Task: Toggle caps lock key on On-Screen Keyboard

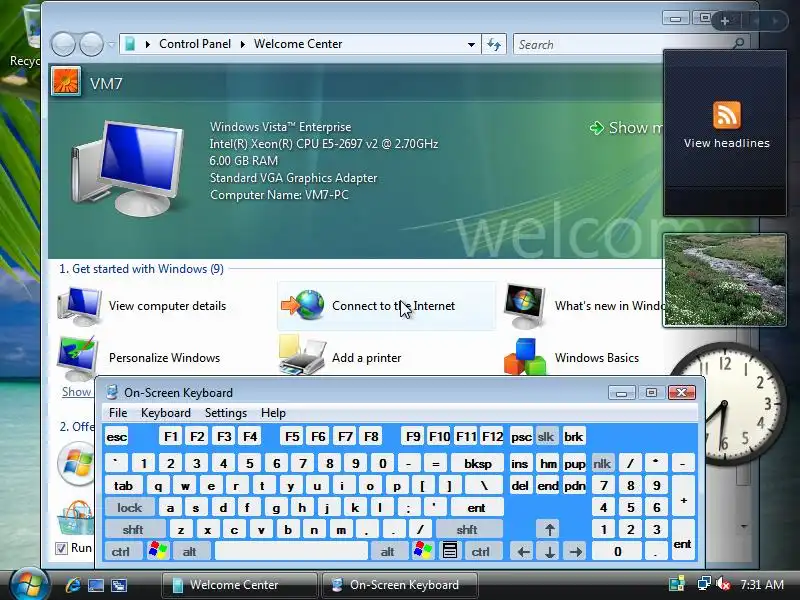Action: pos(130,507)
